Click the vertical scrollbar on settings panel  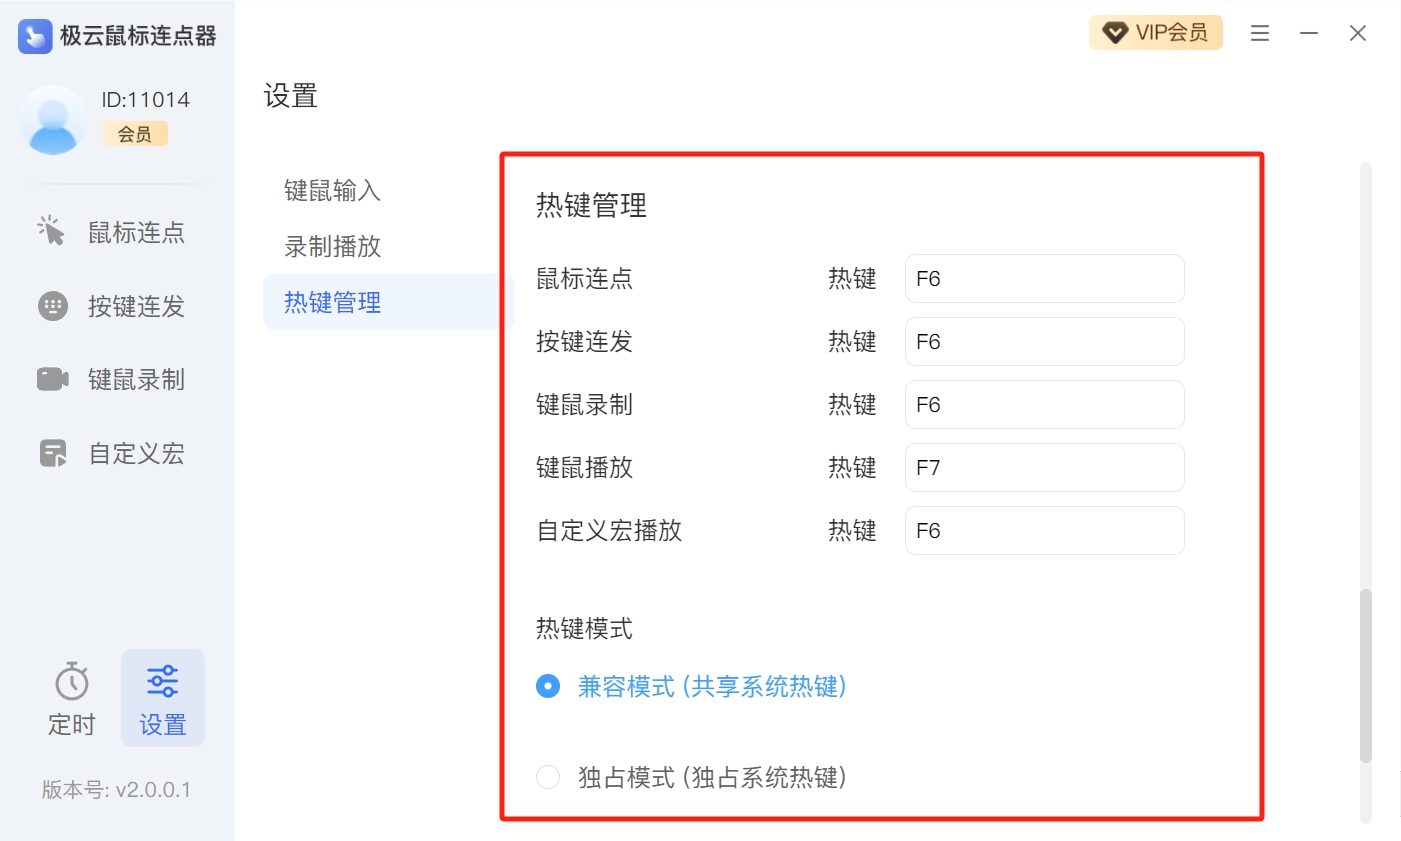1365,676
